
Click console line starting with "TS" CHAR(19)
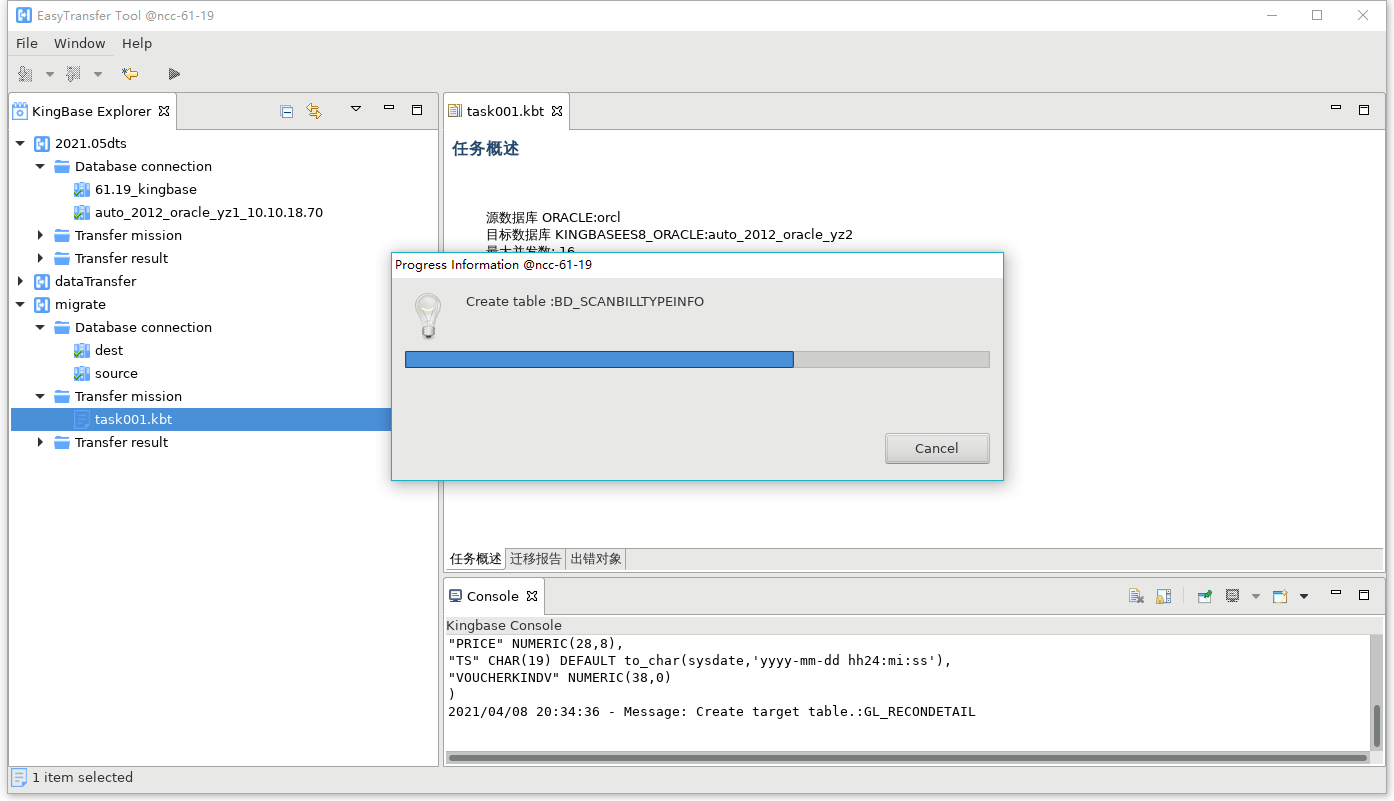click(x=700, y=661)
